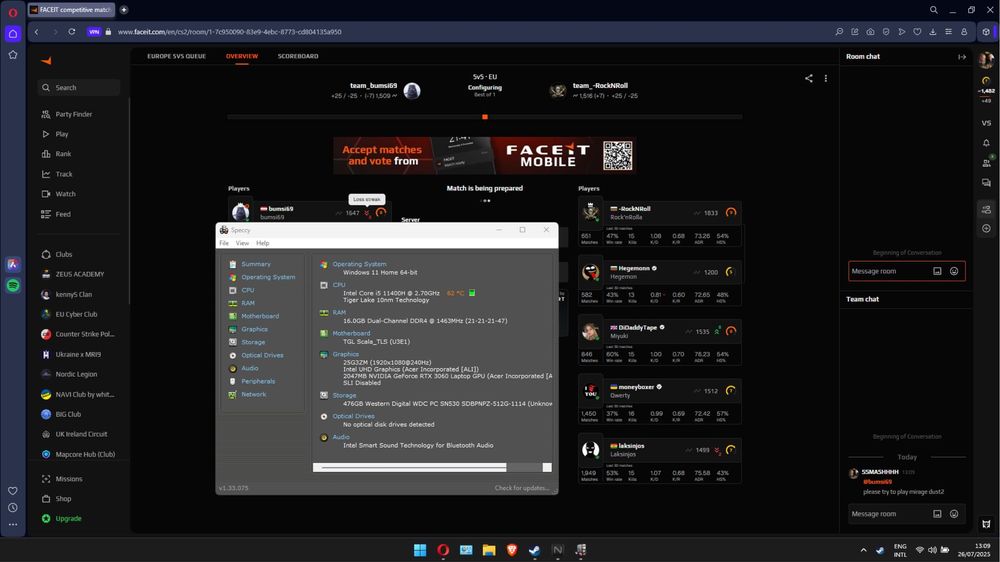The width and height of the screenshot is (1000, 562).
Task: Open Speccy View menu
Action: (x=242, y=243)
